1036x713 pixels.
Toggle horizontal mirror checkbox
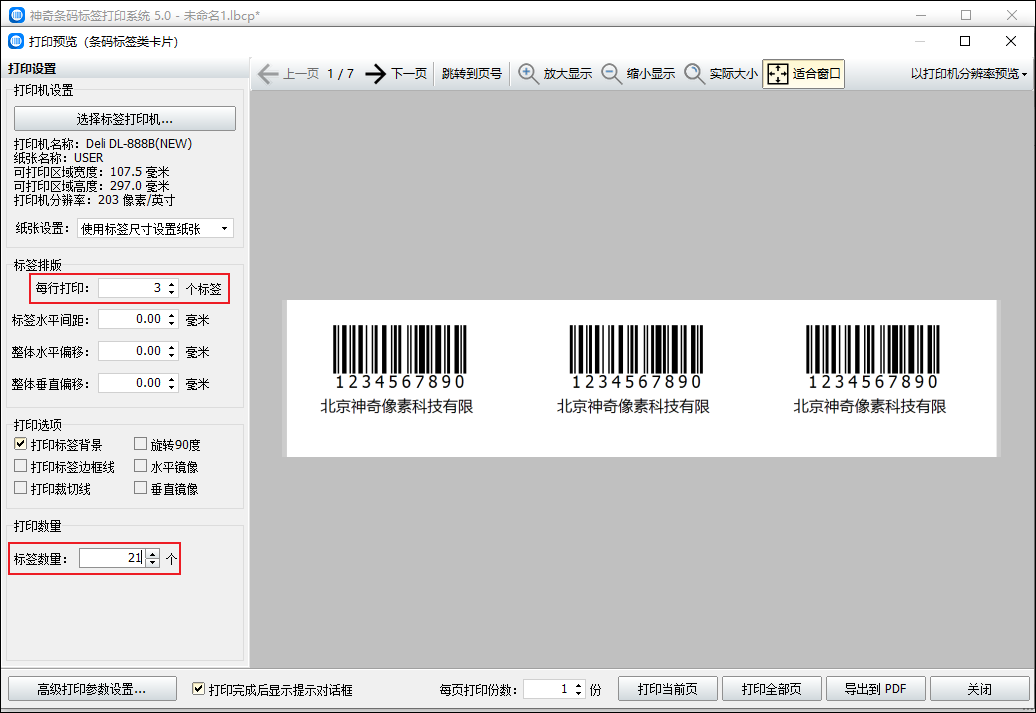click(140, 466)
